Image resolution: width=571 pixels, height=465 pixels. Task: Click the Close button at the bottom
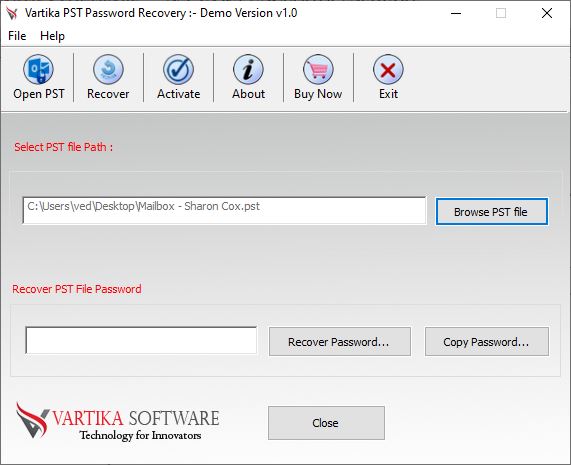click(326, 423)
